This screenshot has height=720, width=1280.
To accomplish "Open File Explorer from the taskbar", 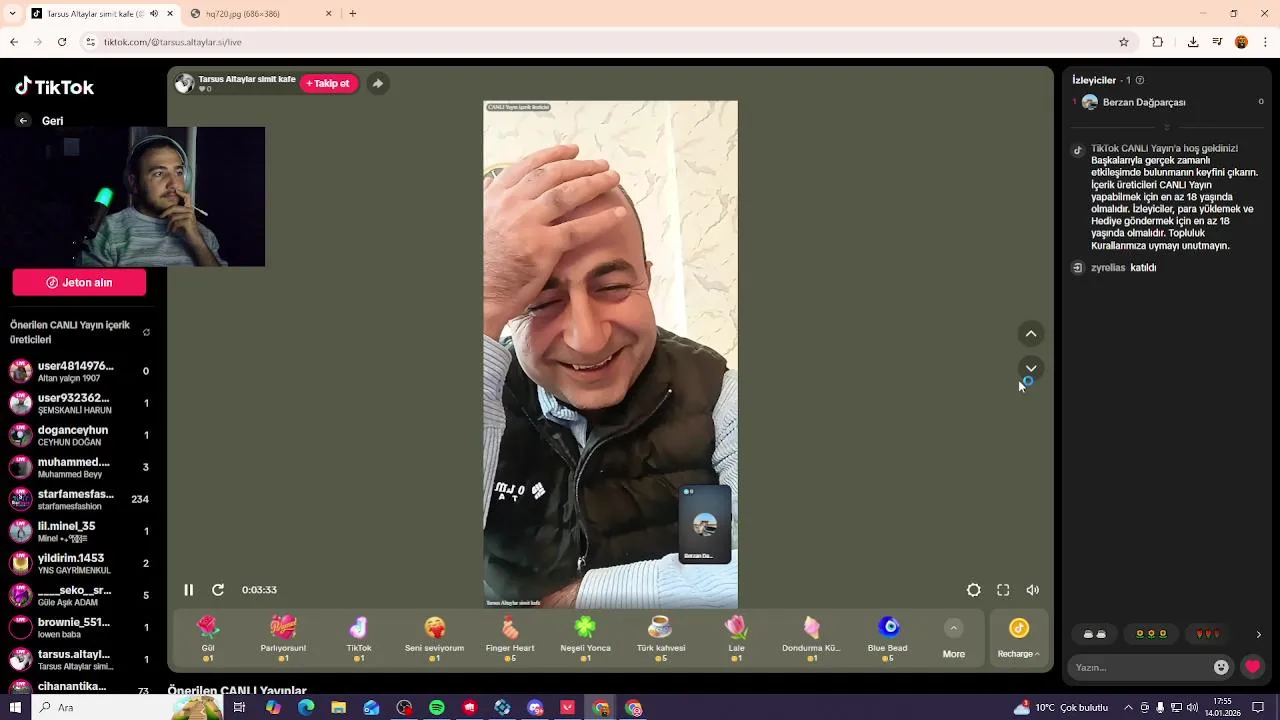I will pos(339,707).
